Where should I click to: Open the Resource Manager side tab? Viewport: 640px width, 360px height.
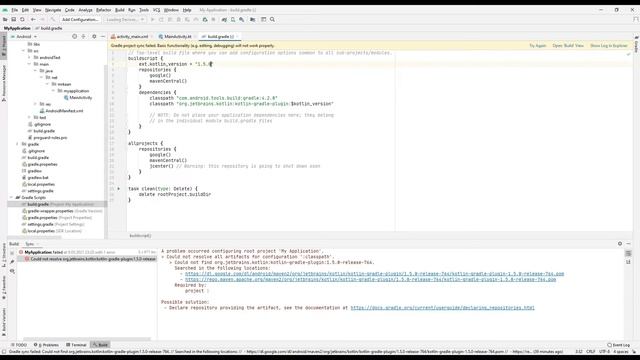4,83
